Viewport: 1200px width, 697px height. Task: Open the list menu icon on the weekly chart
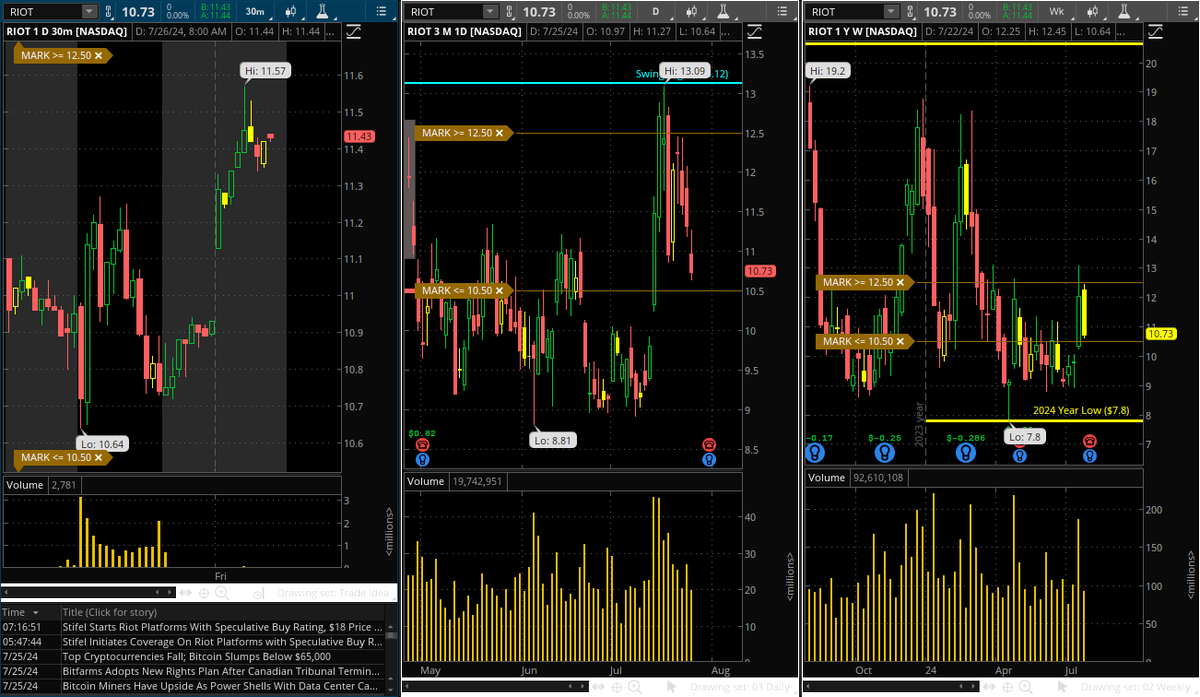click(x=1185, y=12)
